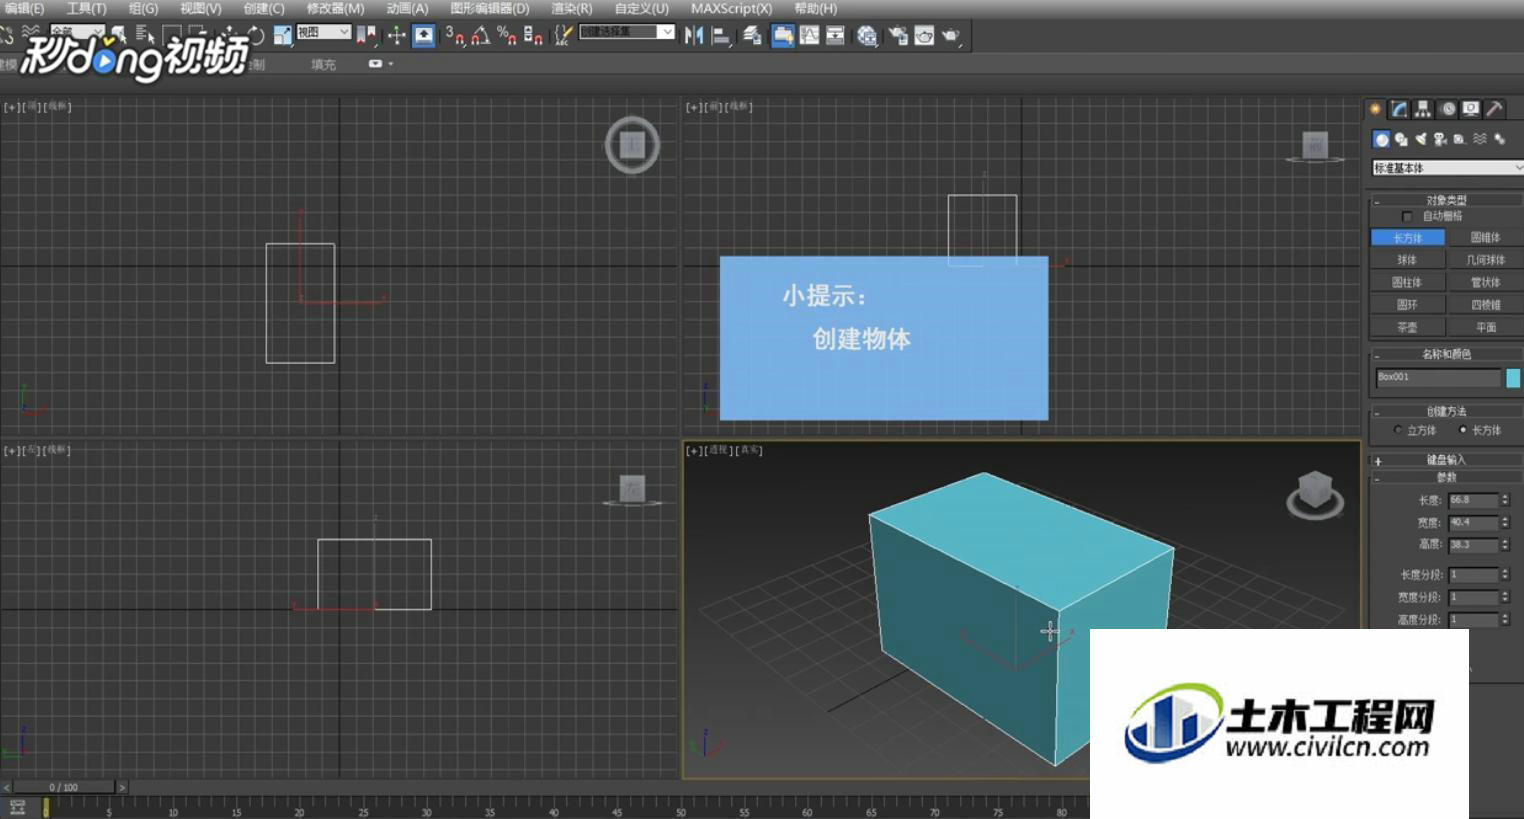The height and width of the screenshot is (819, 1524).
Task: Click the Render Production teapot icon
Action: point(950,35)
